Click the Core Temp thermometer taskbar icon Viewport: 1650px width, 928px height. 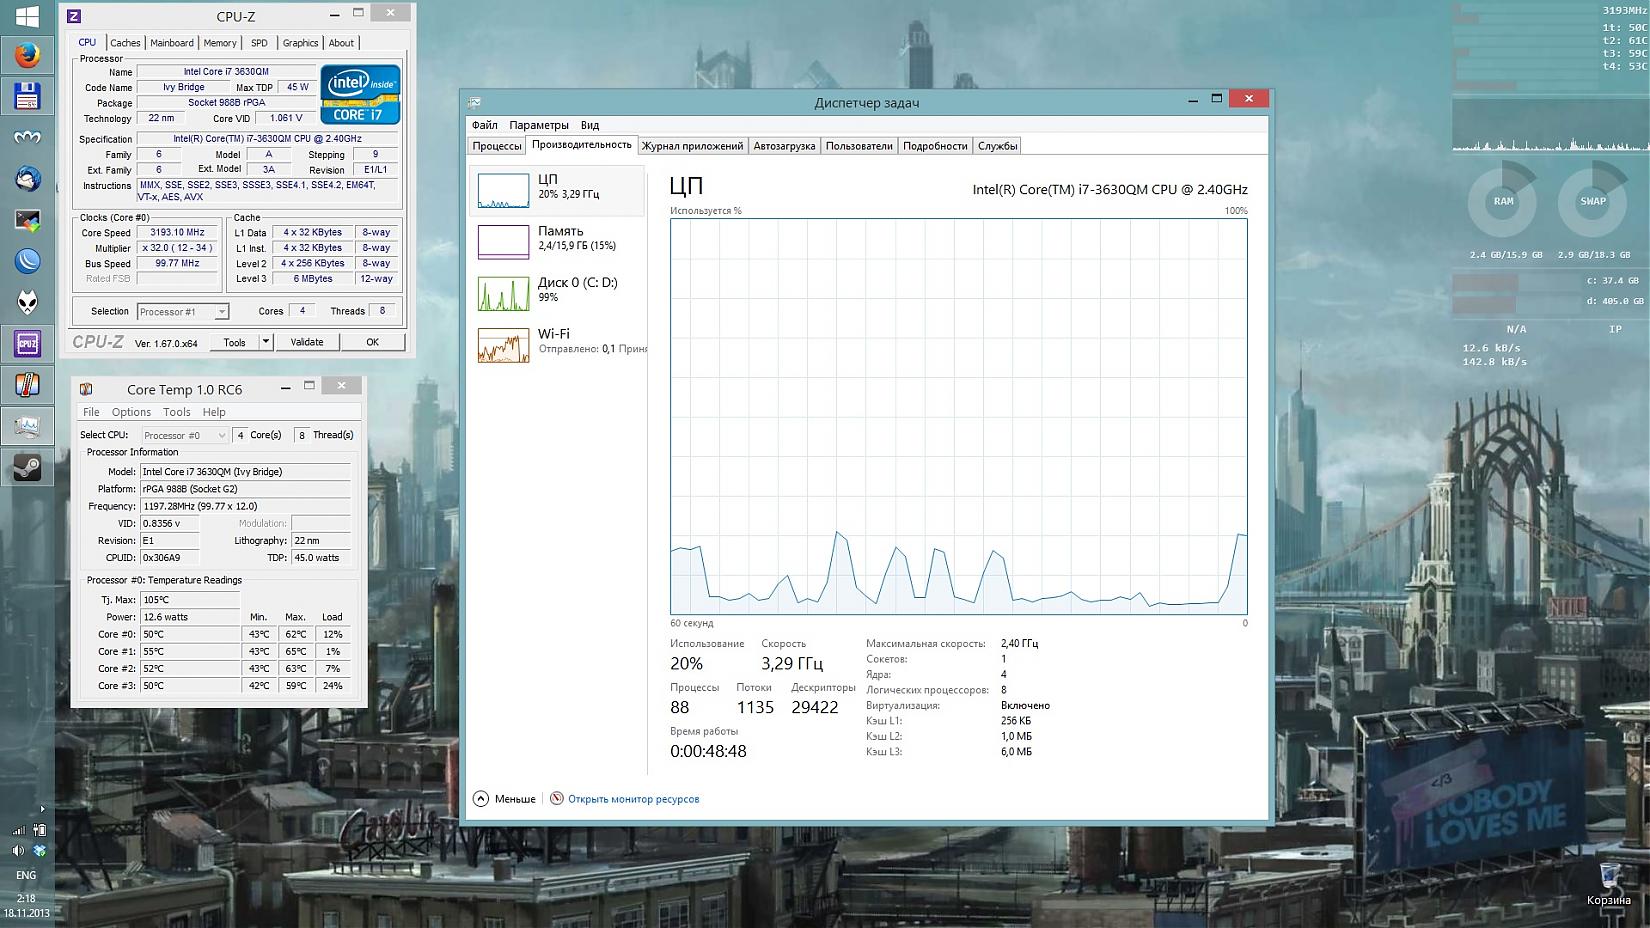(x=27, y=385)
